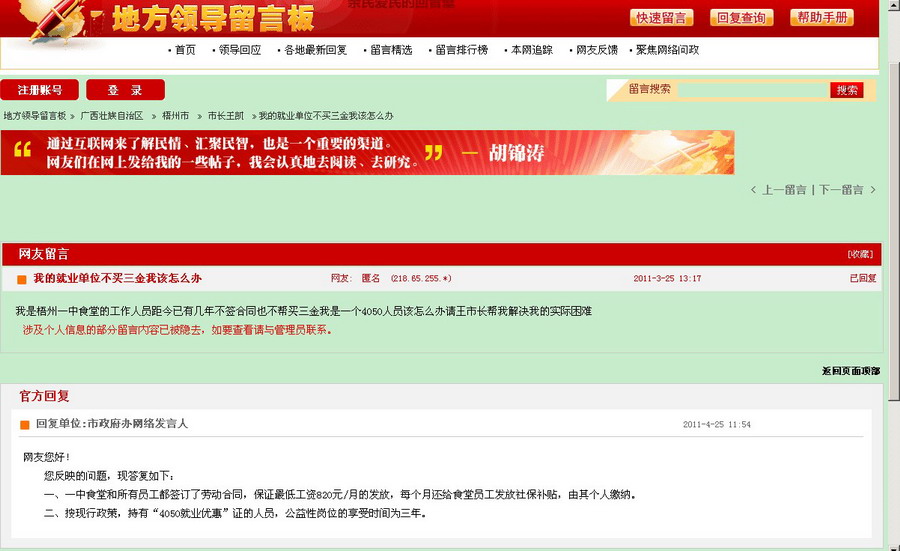The width and height of the screenshot is (900, 551).
Task: Click the 注册账号 register button
Action: click(40, 90)
